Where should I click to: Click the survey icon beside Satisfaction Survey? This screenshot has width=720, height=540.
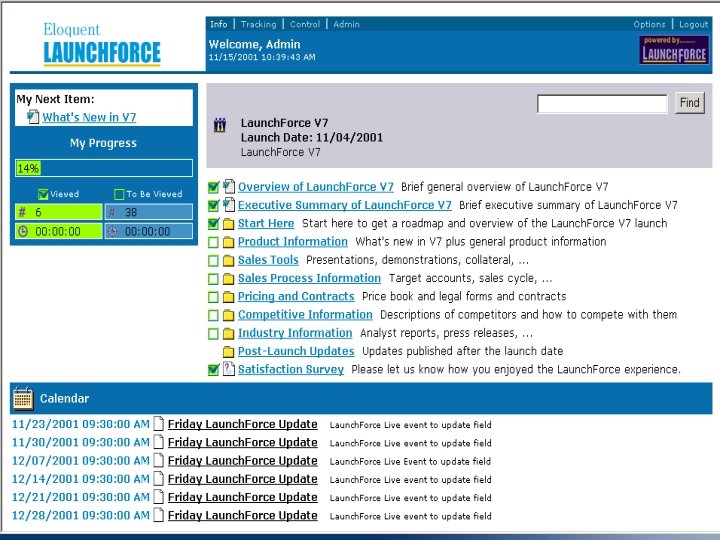click(229, 369)
